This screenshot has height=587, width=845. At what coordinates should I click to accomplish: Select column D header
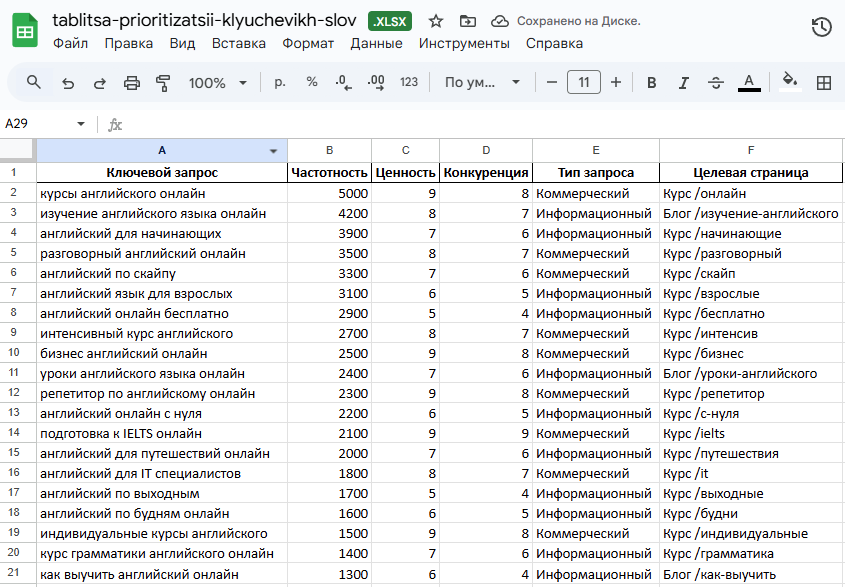486,150
